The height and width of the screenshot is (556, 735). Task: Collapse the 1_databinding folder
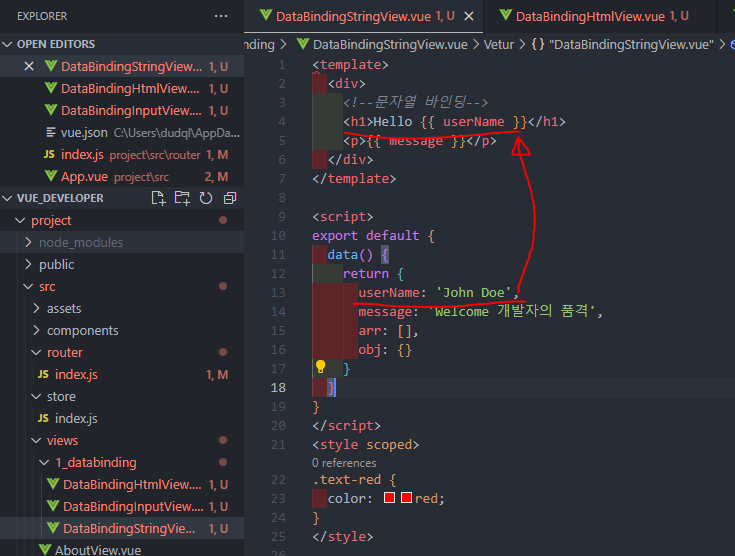point(44,463)
